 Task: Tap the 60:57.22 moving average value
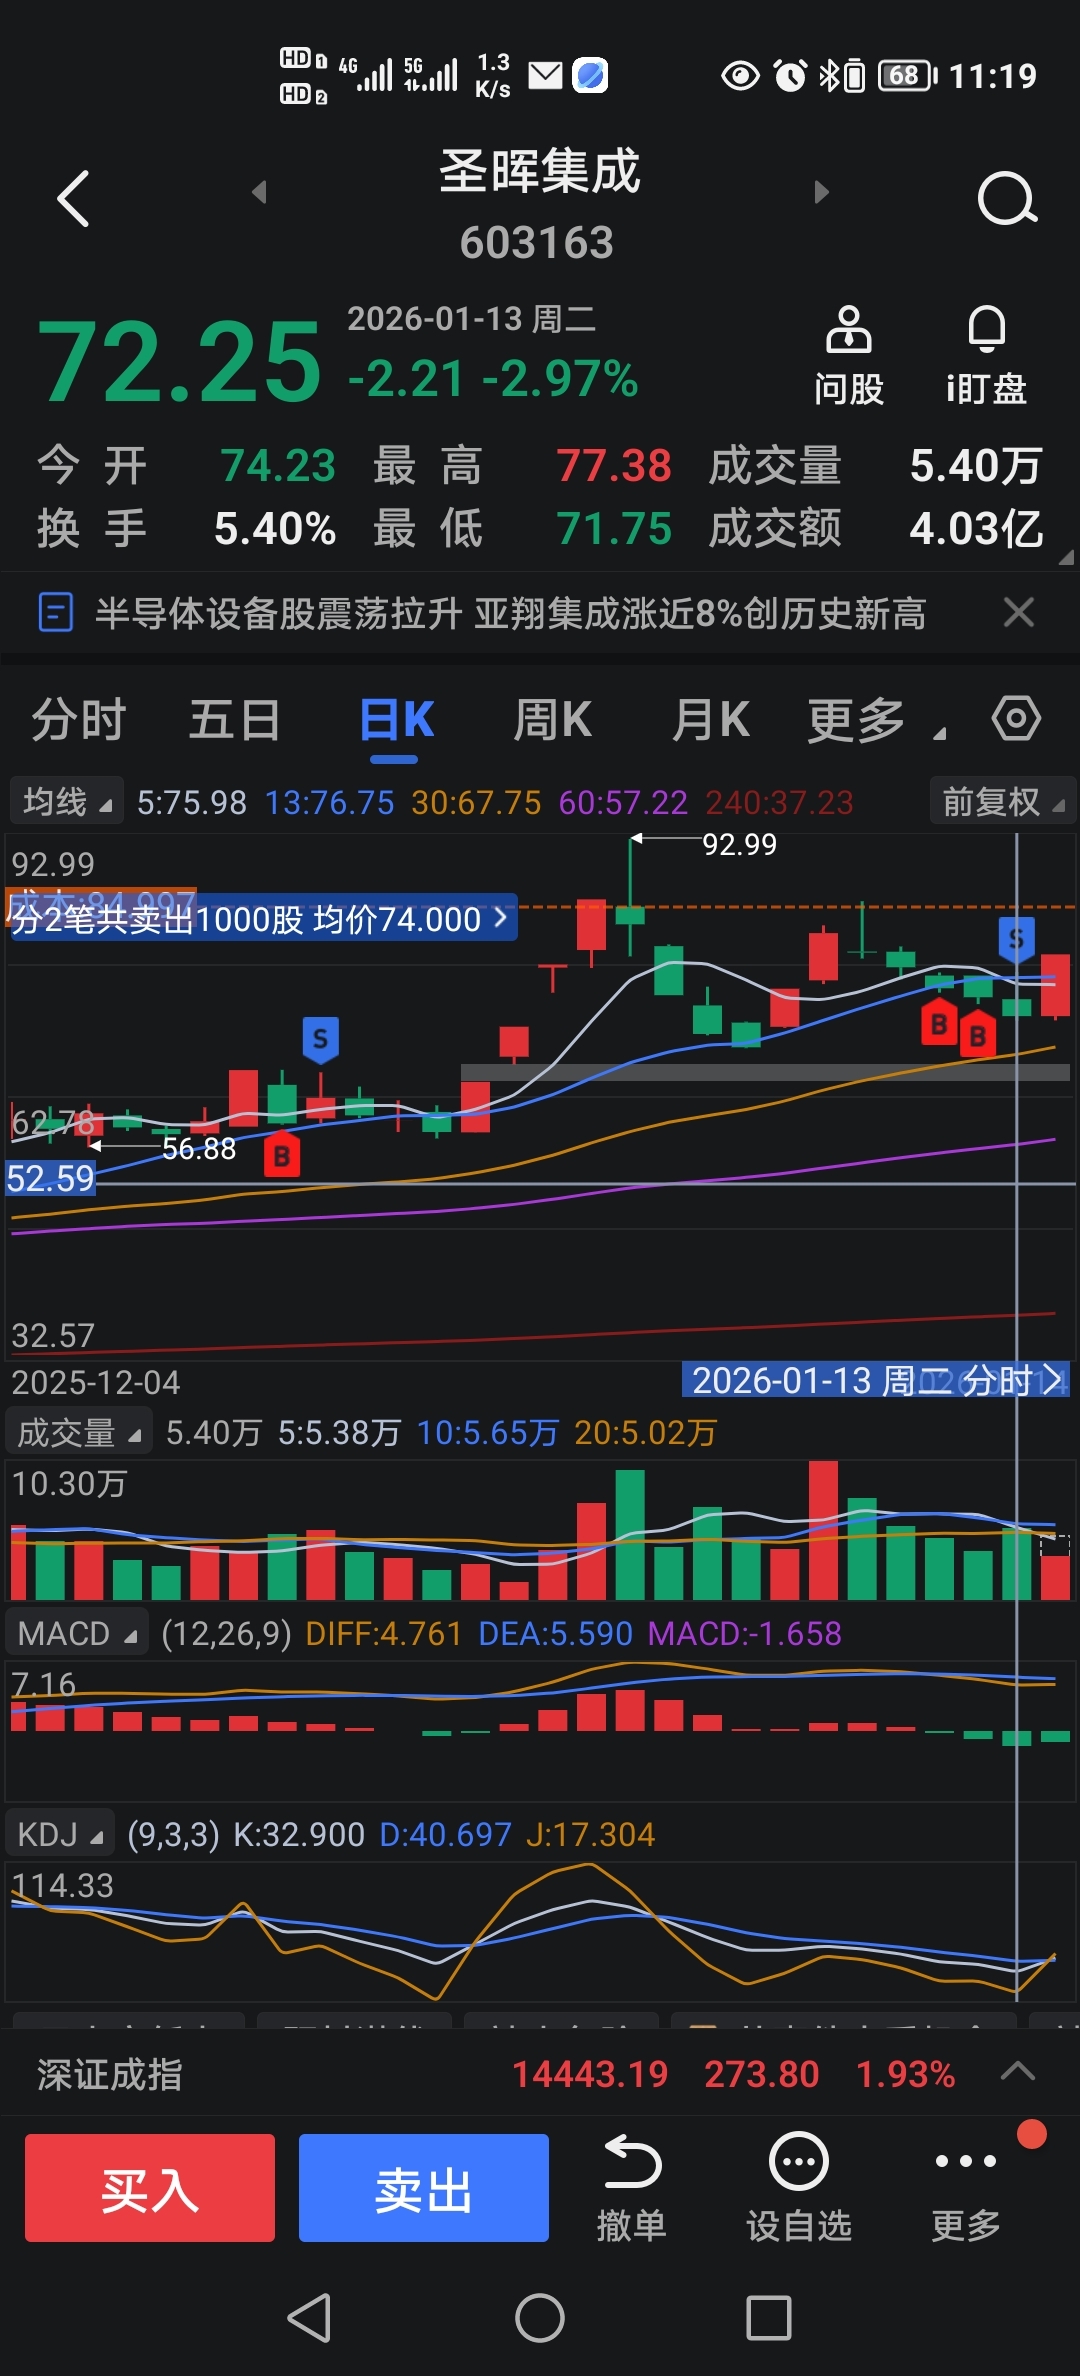click(x=623, y=802)
